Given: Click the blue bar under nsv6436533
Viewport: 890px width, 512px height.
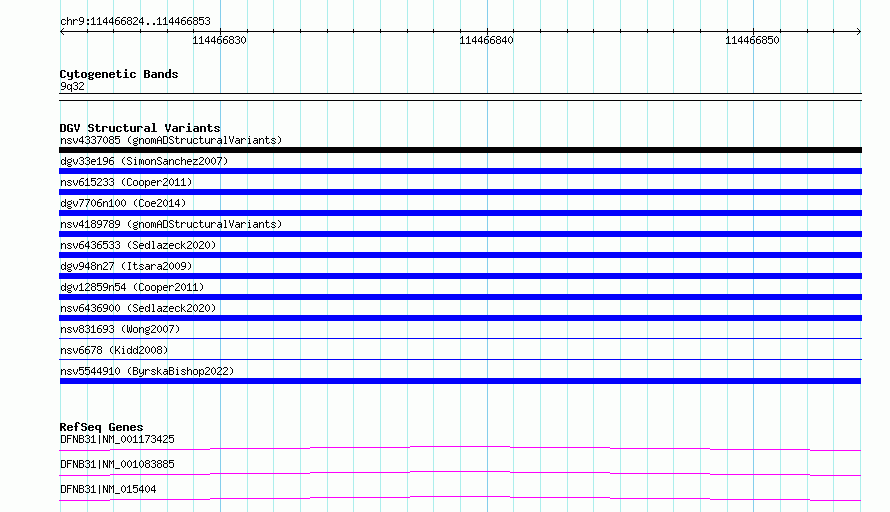Looking at the screenshot, I should (460, 255).
